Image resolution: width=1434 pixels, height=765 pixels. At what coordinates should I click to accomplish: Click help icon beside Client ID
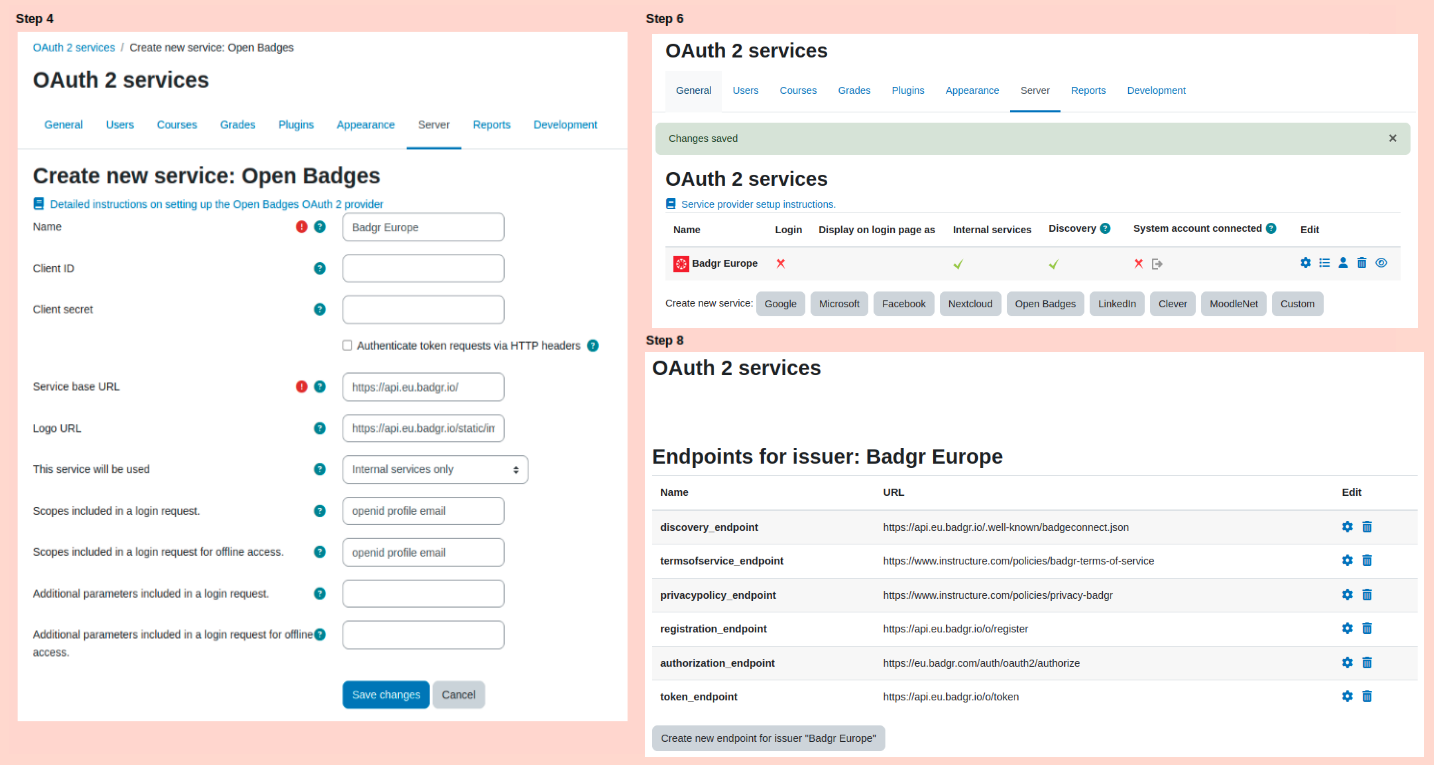[320, 268]
